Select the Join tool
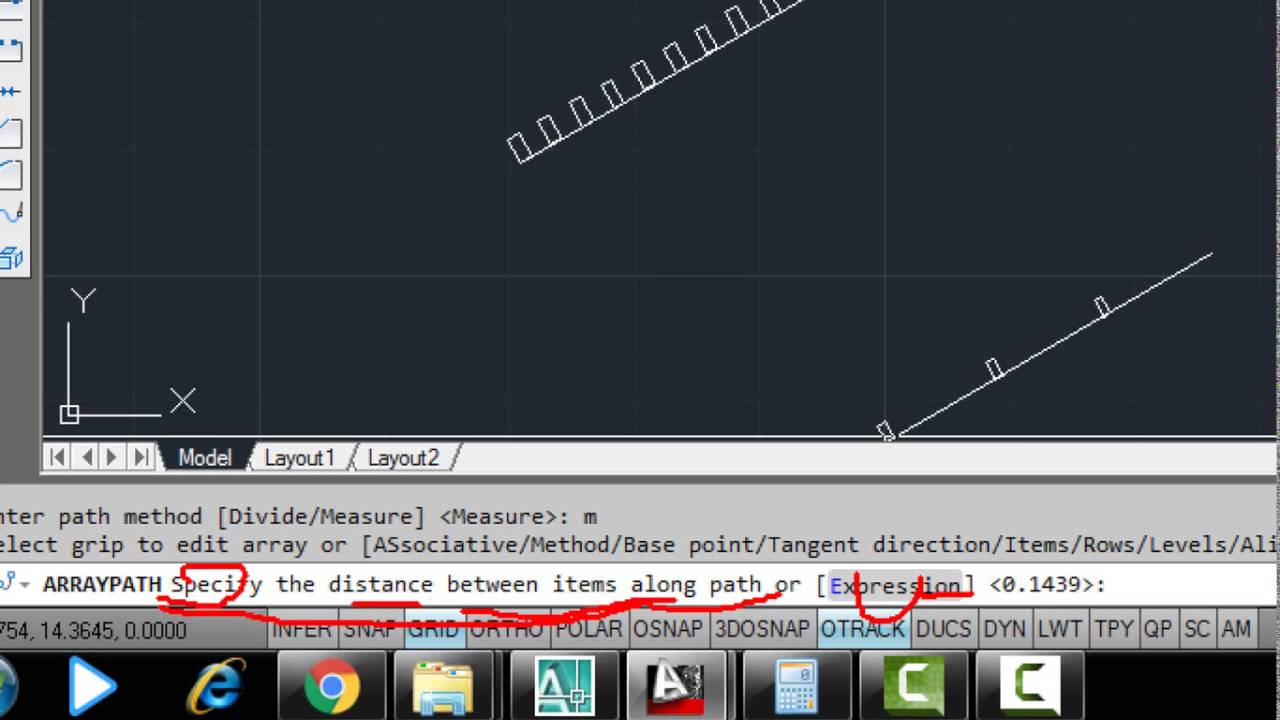This screenshot has width=1280, height=720. 10,91
